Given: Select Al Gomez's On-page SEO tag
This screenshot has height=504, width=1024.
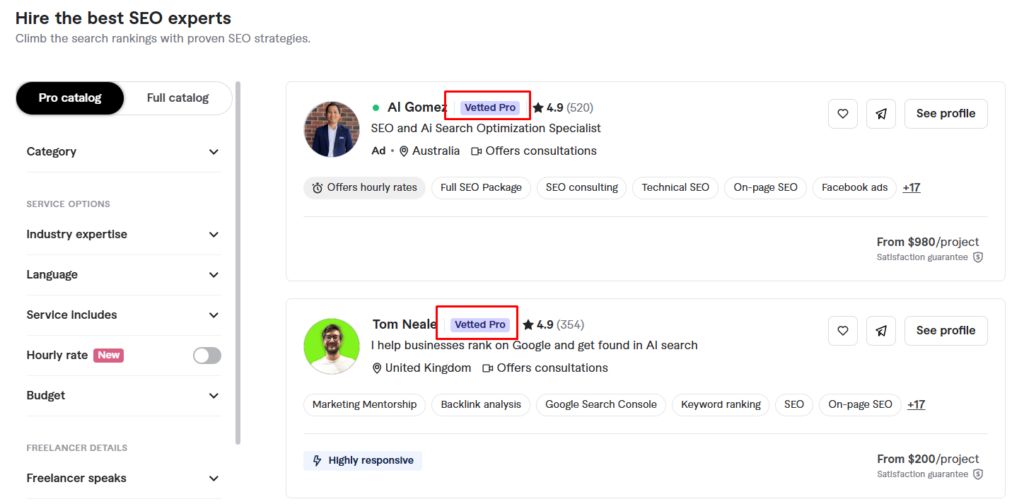Looking at the screenshot, I should [x=765, y=188].
